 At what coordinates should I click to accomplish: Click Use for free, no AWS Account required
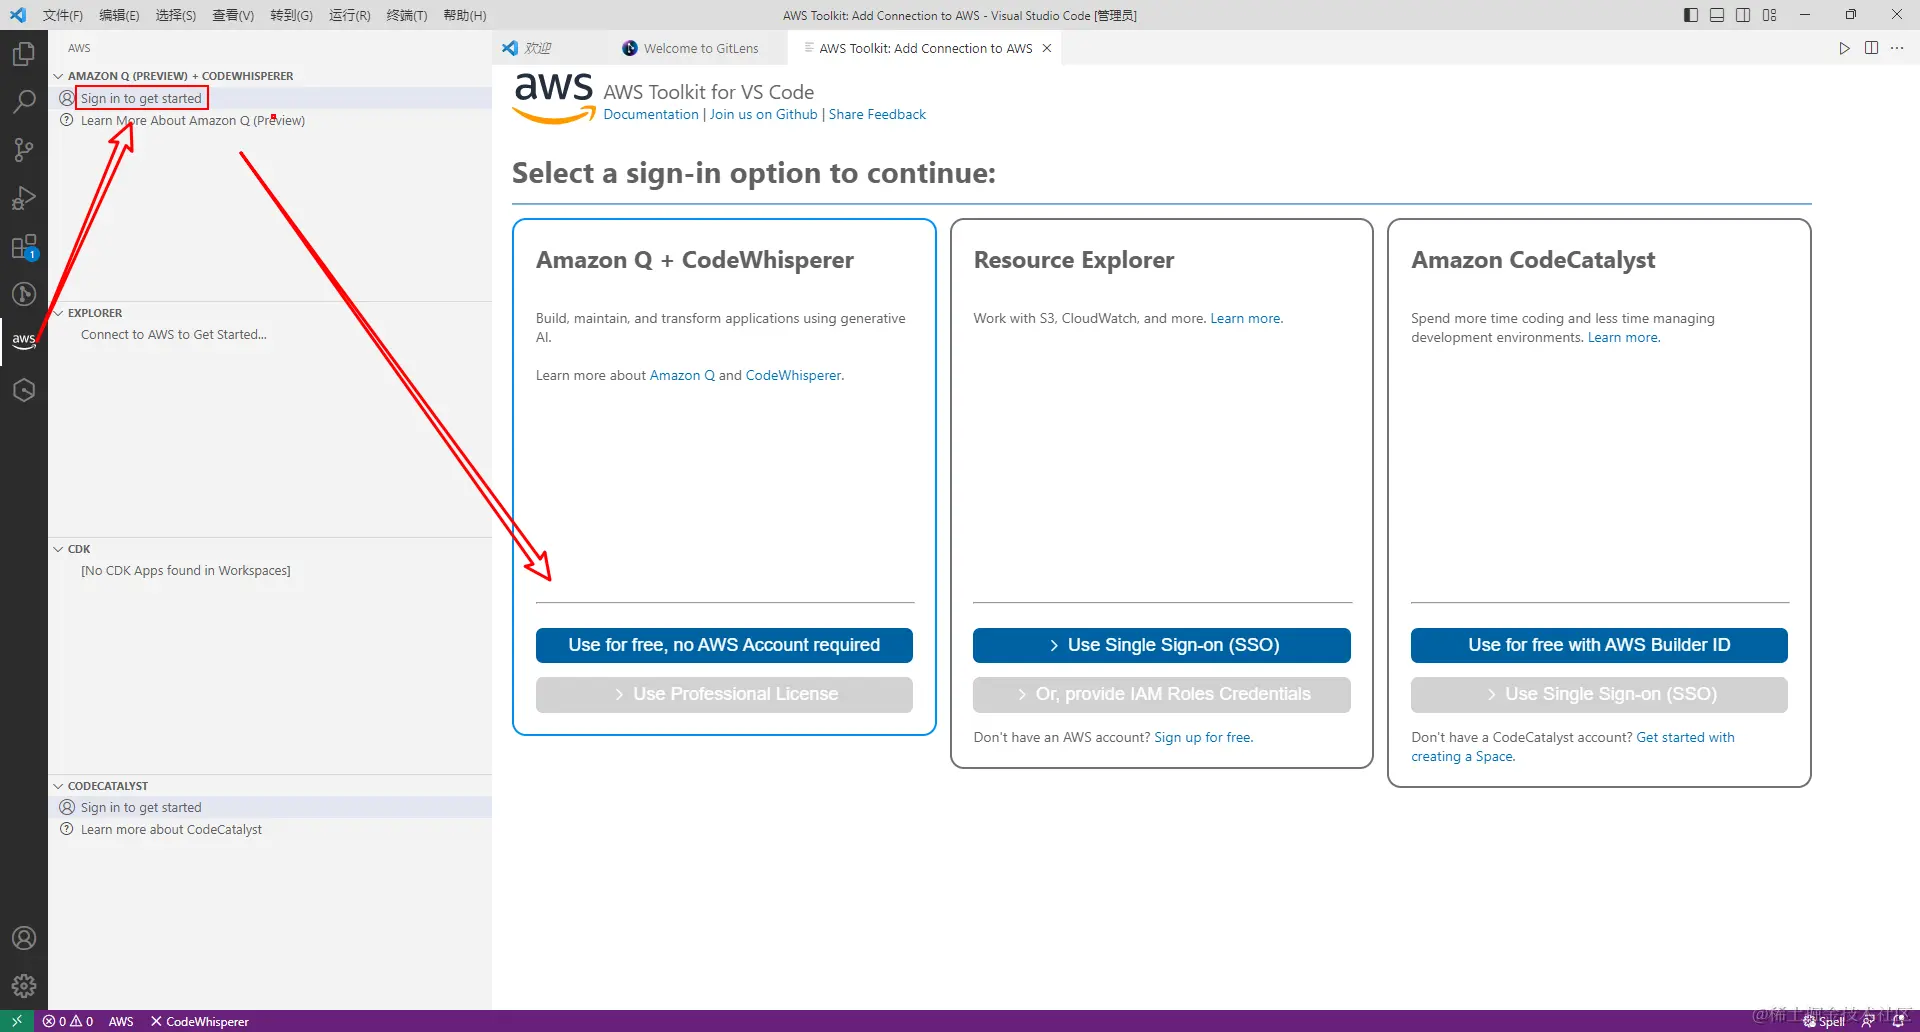[724, 645]
